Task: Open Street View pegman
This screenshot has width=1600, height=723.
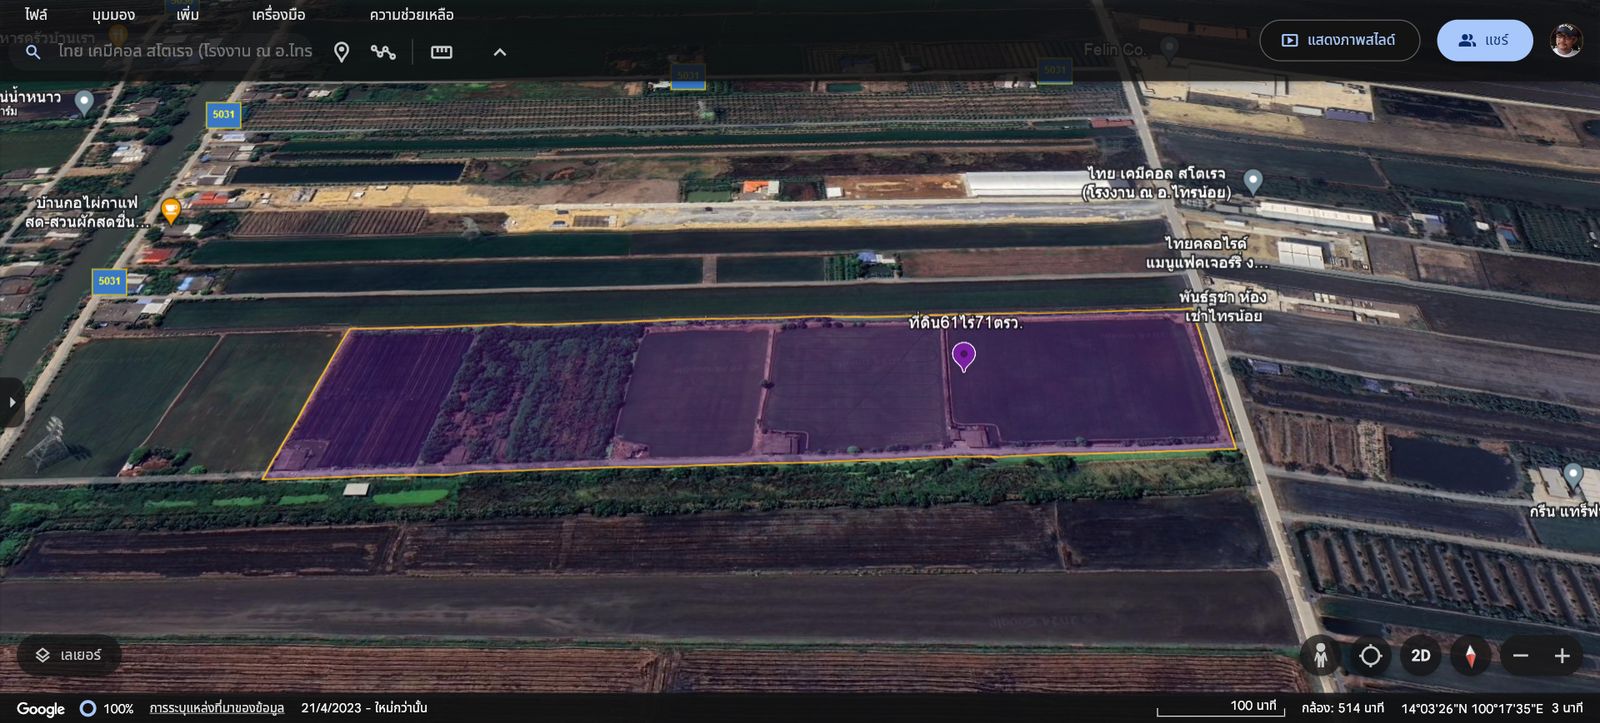Action: [1320, 656]
